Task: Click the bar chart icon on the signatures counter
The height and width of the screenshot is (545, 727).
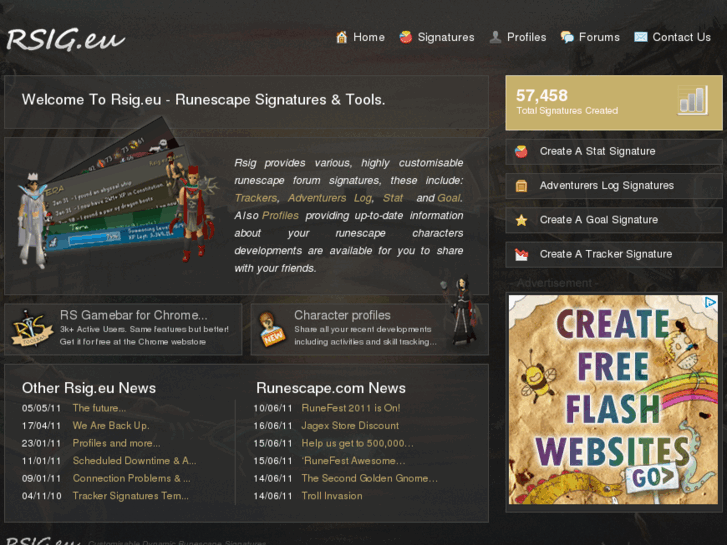Action: [693, 100]
